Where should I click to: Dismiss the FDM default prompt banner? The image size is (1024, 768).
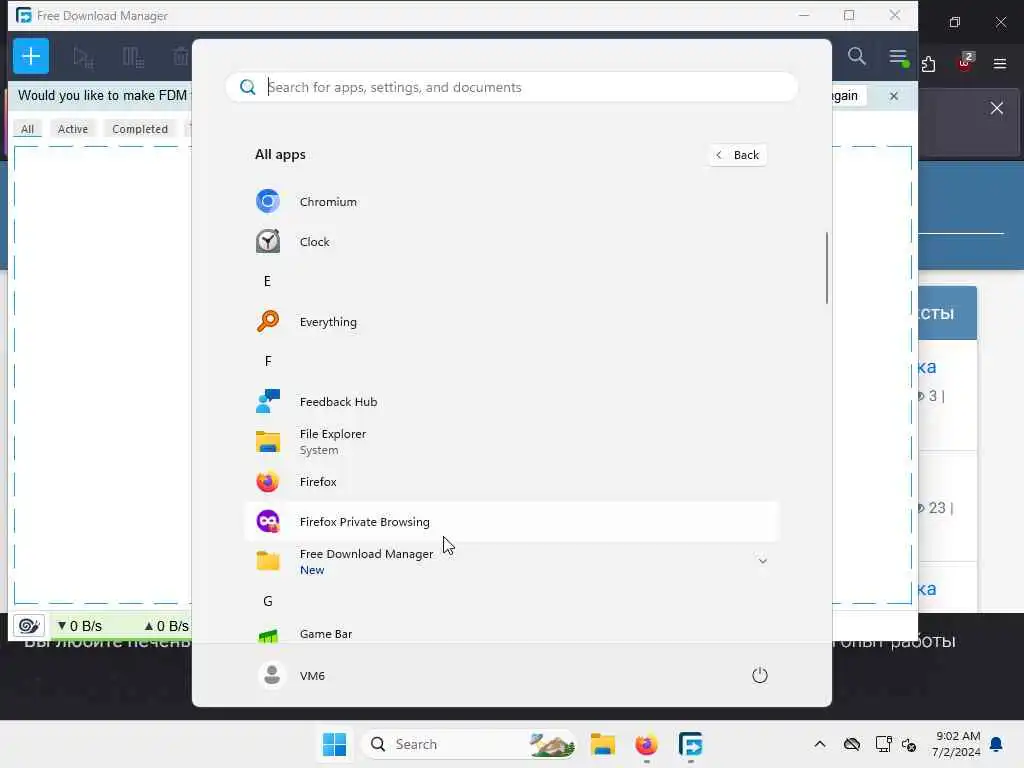(894, 96)
